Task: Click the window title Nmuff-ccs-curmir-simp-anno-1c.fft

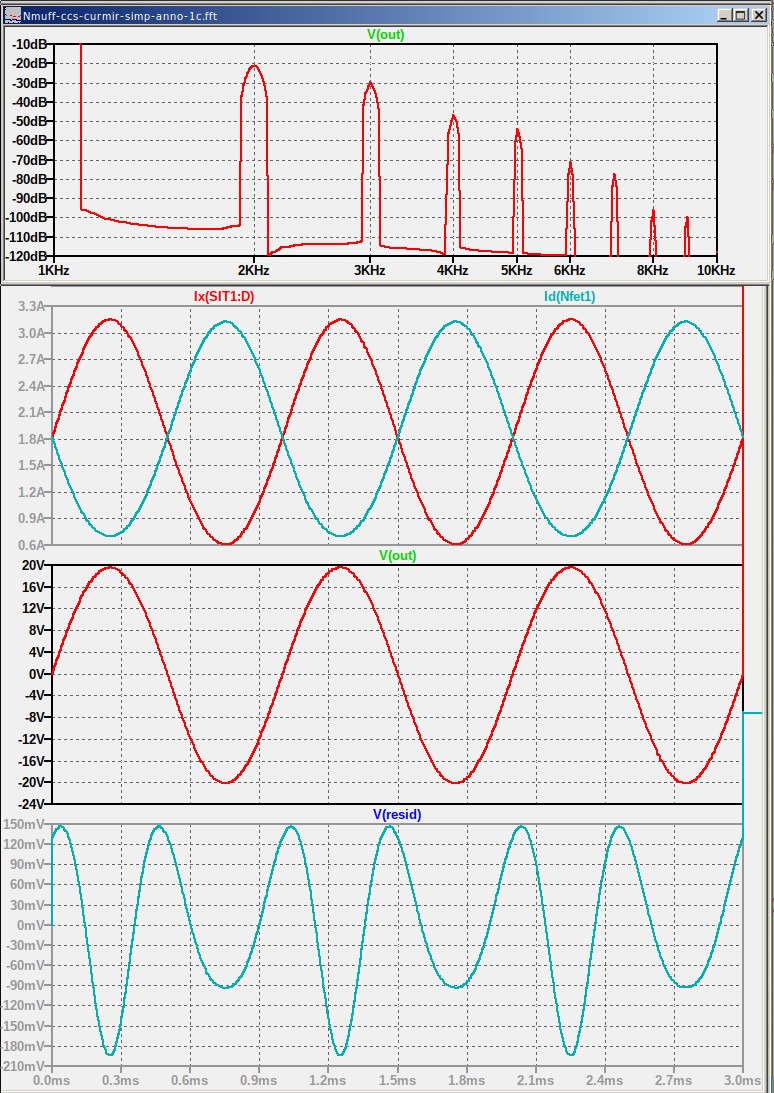Action: point(120,15)
